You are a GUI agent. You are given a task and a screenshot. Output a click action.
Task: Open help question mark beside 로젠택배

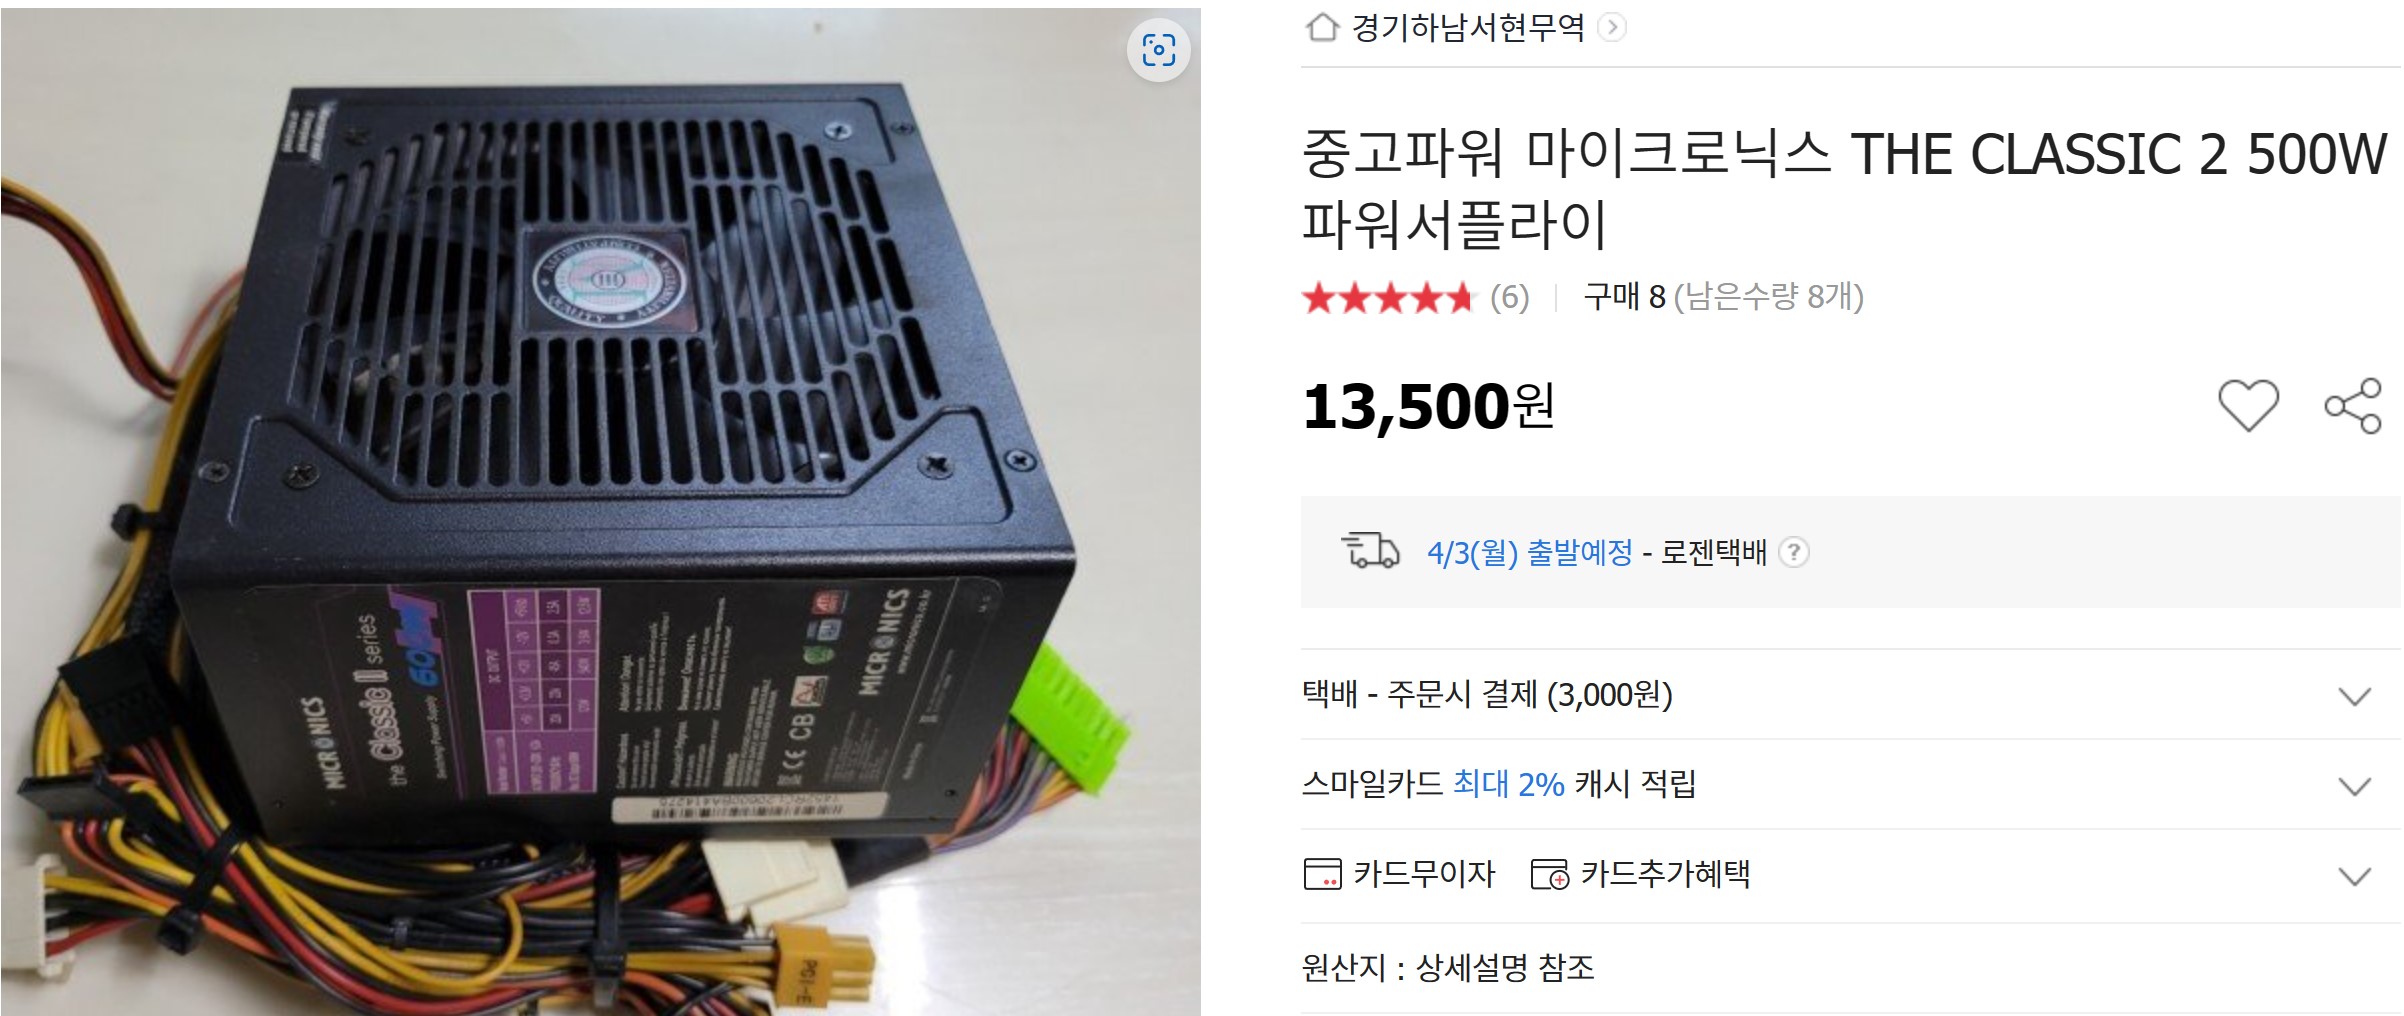[x=1794, y=552]
